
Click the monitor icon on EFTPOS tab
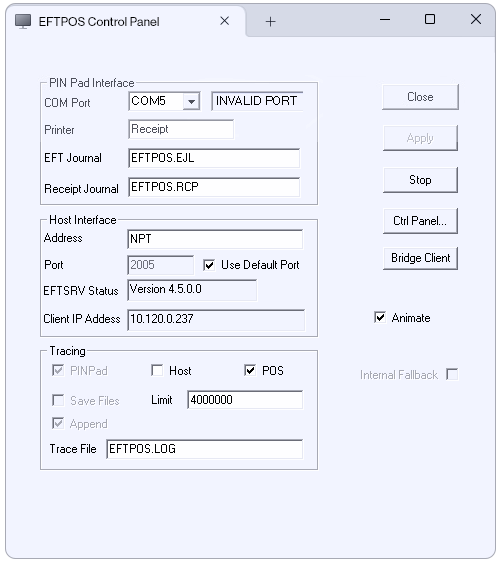23,22
